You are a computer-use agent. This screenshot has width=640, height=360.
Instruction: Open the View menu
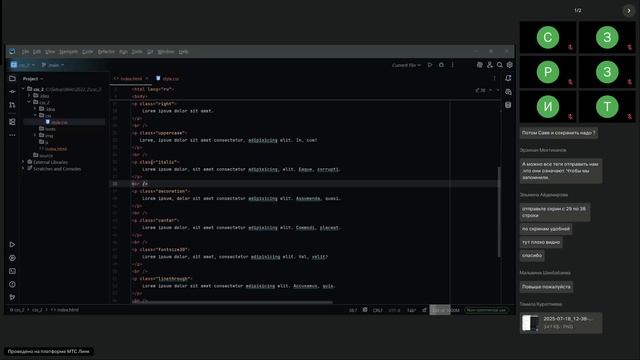point(50,51)
